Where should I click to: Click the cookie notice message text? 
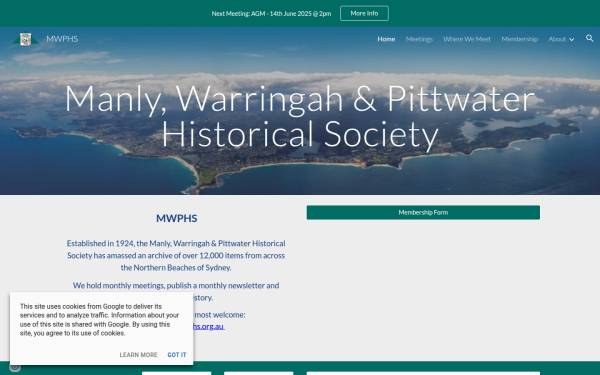[99, 320]
